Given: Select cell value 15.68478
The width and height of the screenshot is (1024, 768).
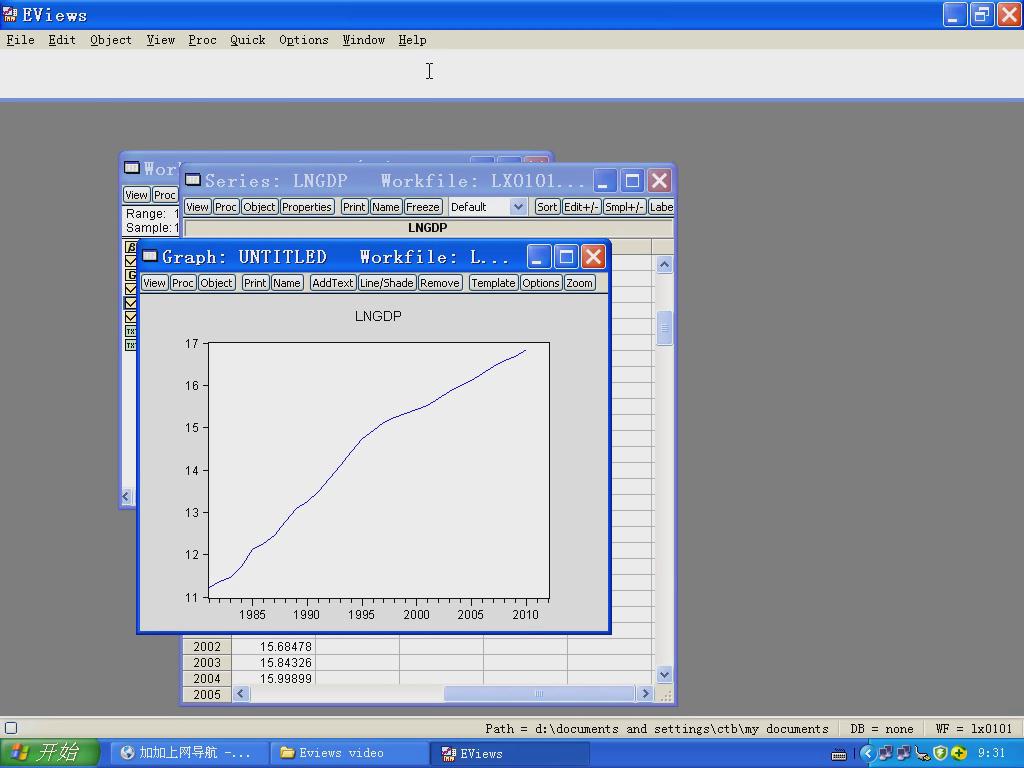Looking at the screenshot, I should [x=273, y=647].
